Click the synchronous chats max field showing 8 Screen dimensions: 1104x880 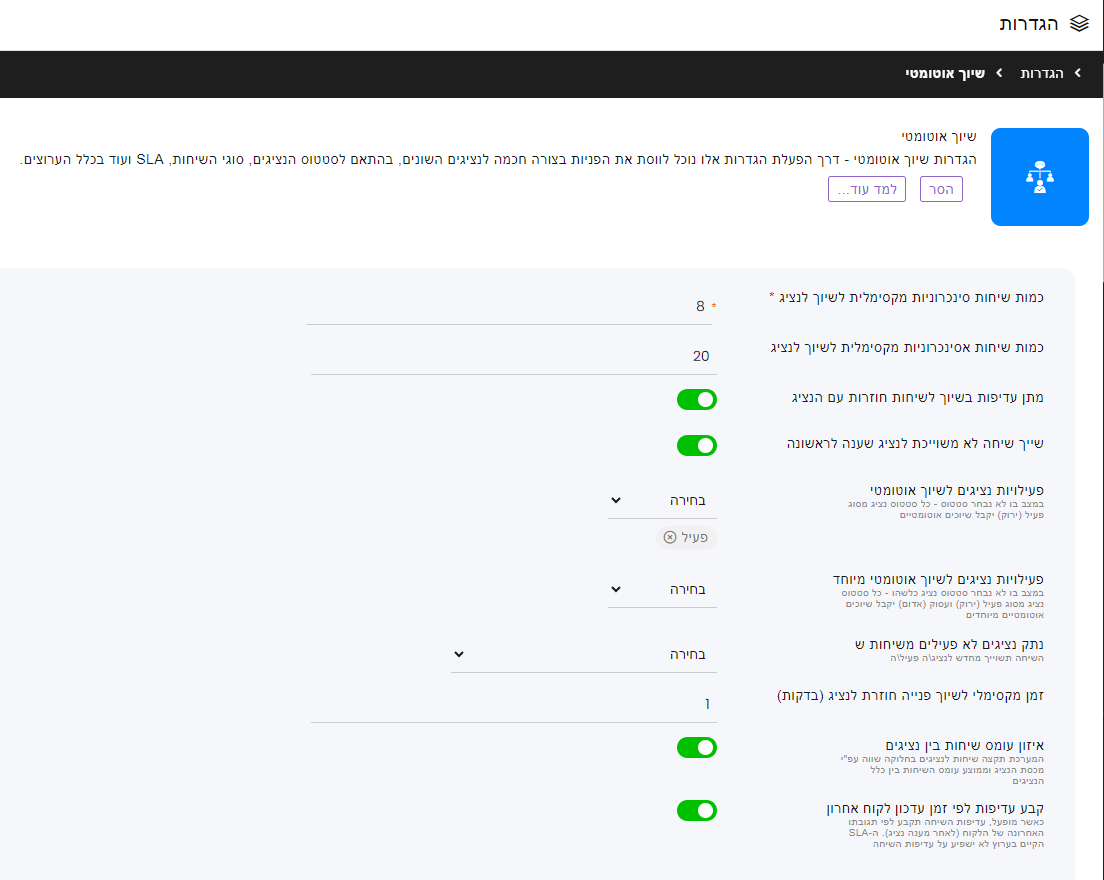point(508,306)
